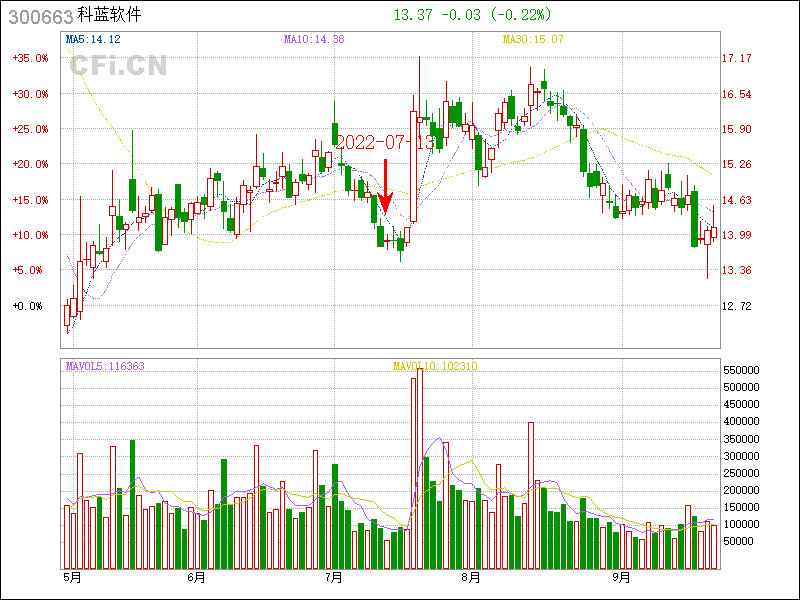Click the price readout 13.37 -0.03 (-0.22%)
Screen dimensions: 800x600
coord(472,15)
